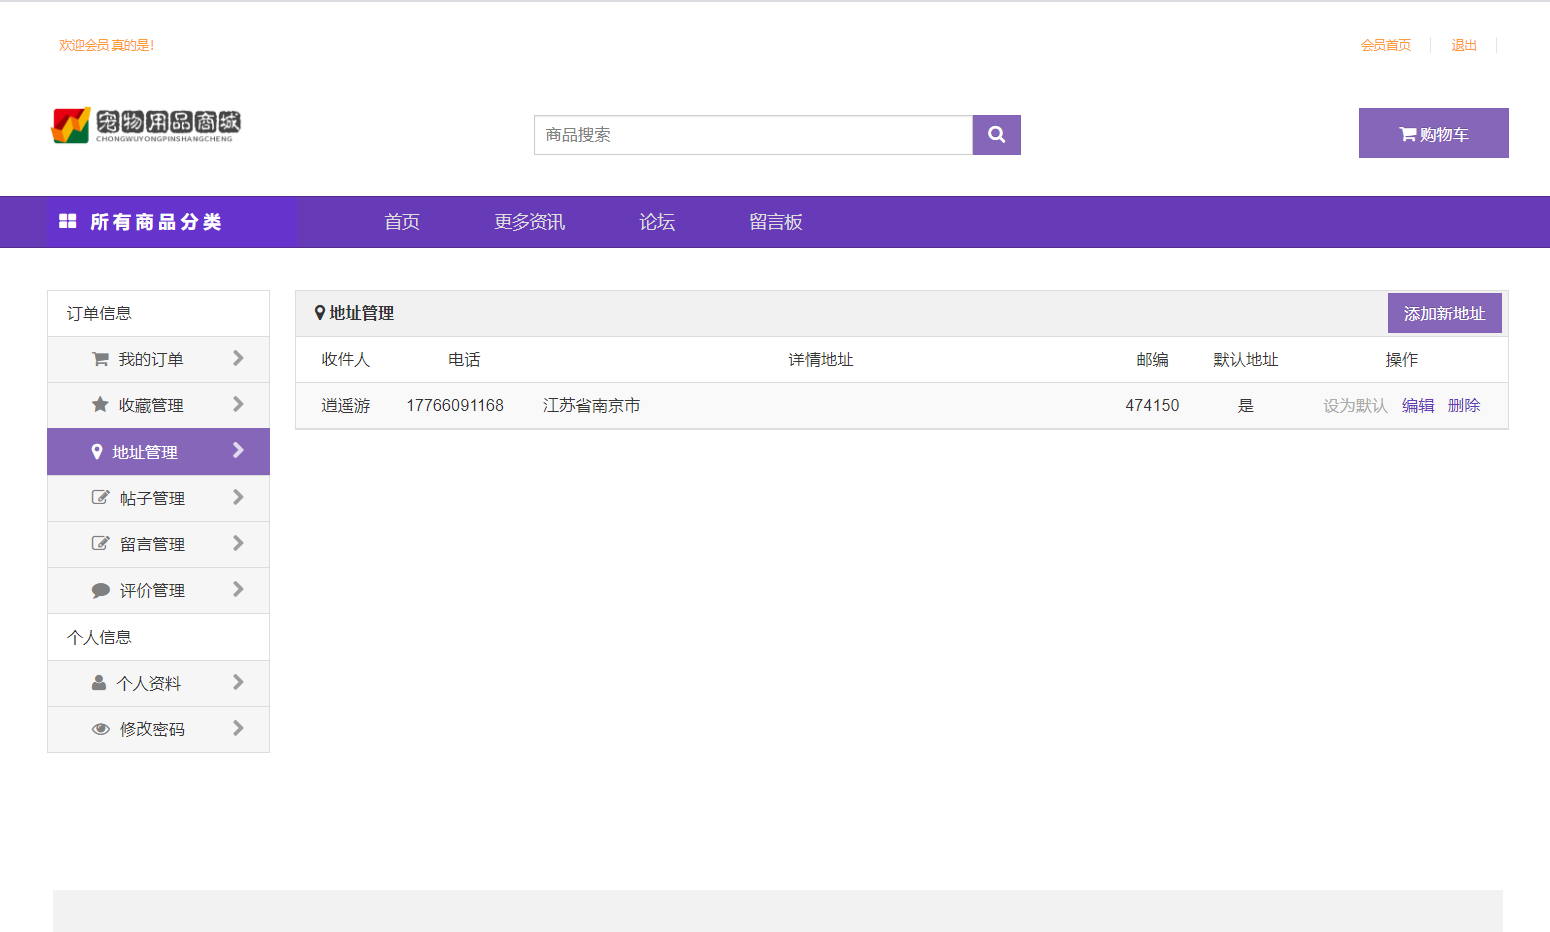This screenshot has width=1550, height=932.
Task: Click the 邮编 column header
Action: 1152,359
